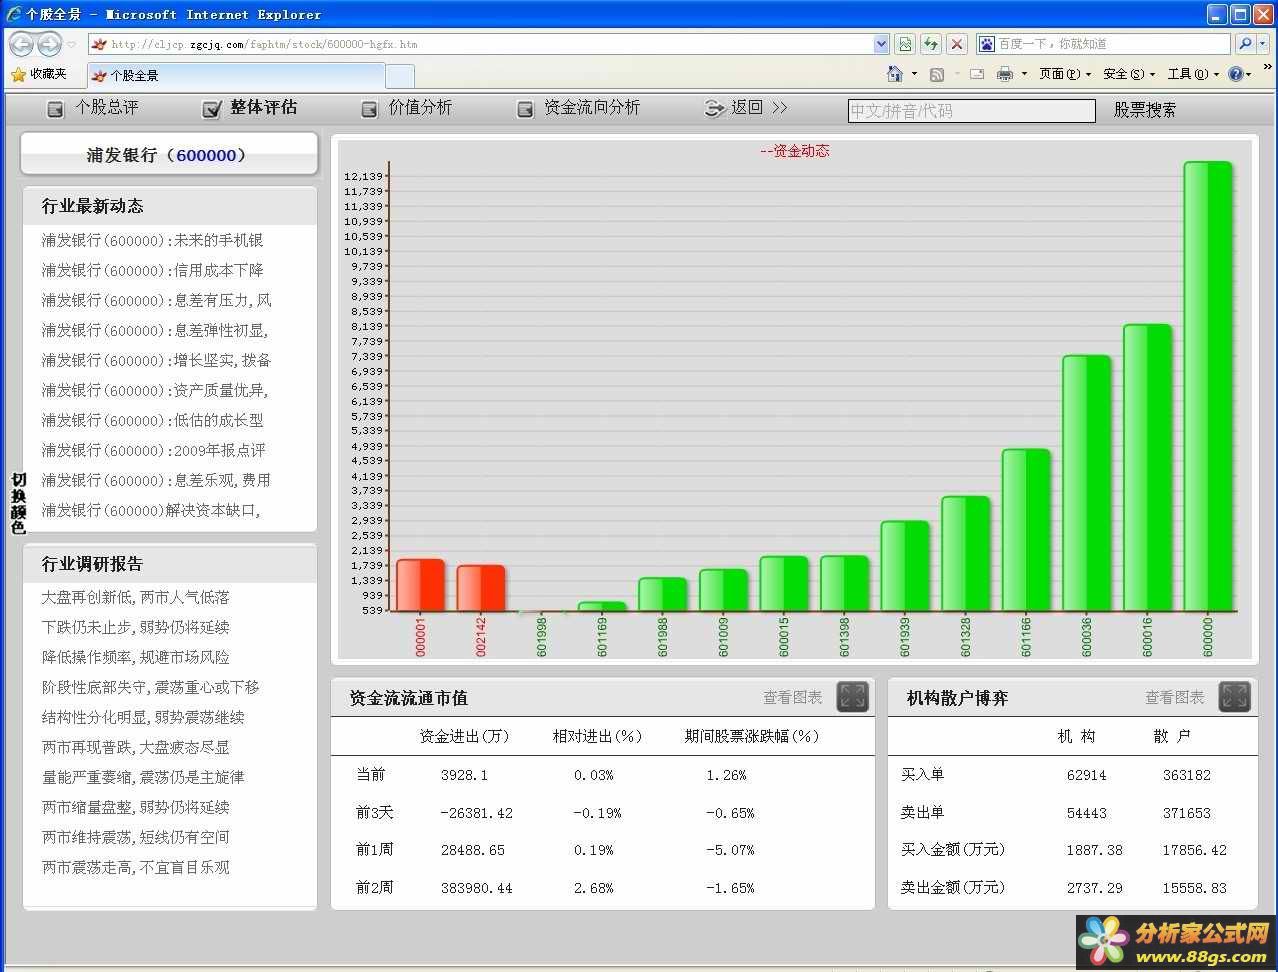Screen dimensions: 1278x972
Task: Click the IE logo in the title bar
Action: pyautogui.click(x=13, y=14)
